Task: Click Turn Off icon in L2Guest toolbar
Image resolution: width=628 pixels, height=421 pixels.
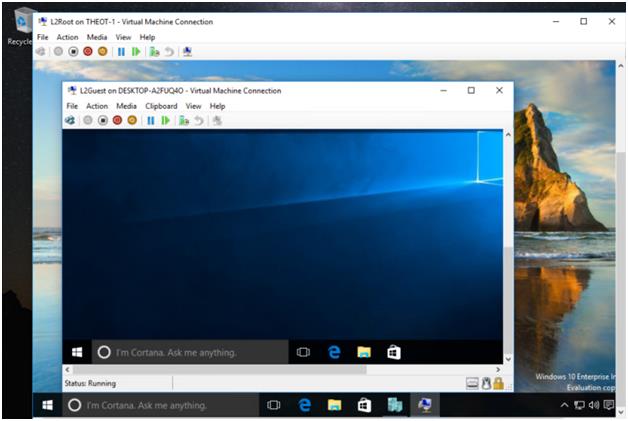Action: (x=103, y=120)
